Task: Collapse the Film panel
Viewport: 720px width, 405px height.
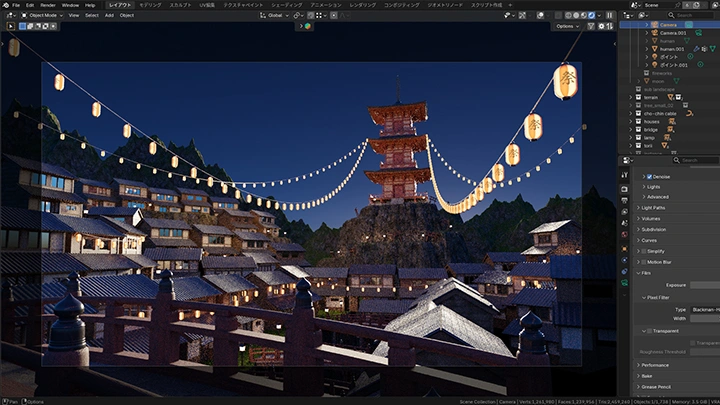Action: [646, 273]
